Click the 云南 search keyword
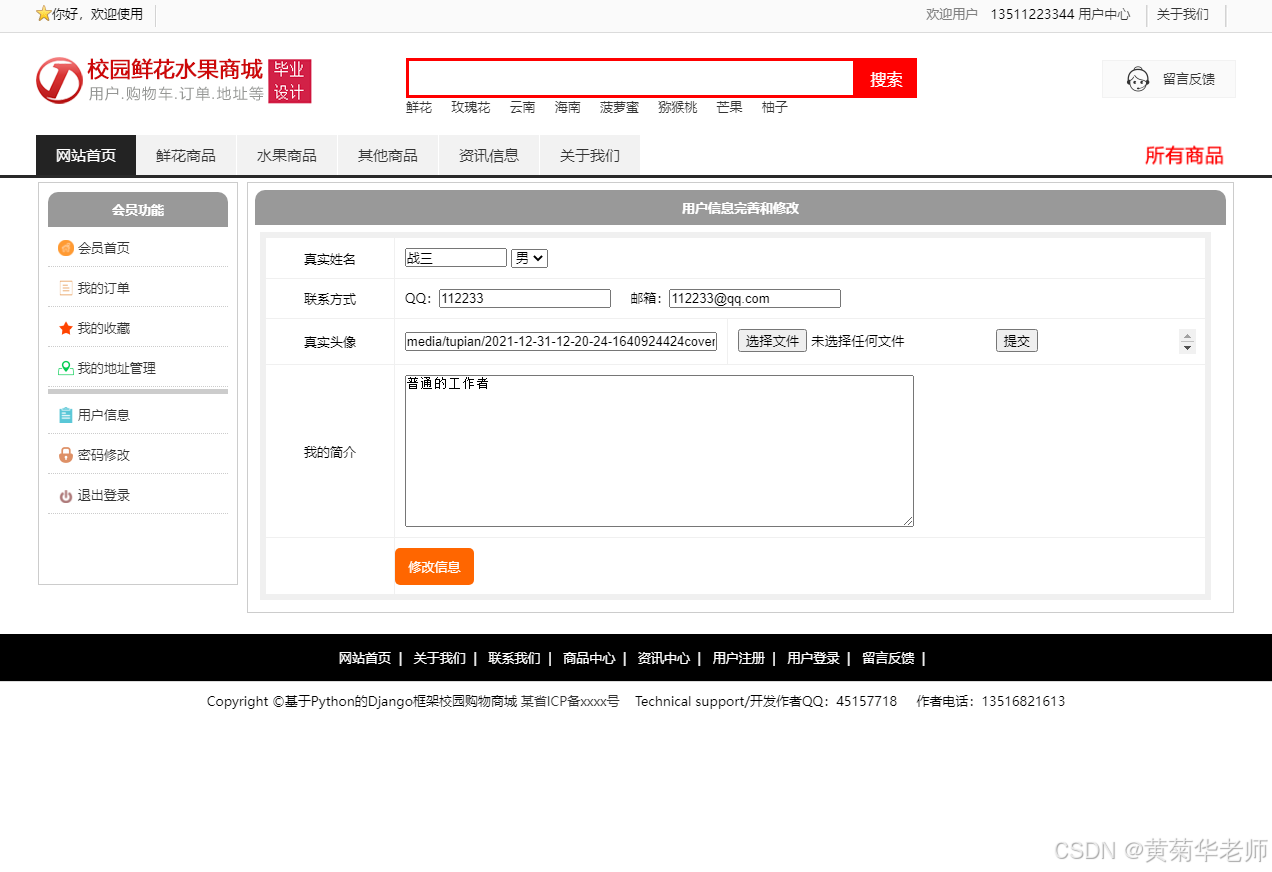1272x872 pixels. click(x=522, y=107)
